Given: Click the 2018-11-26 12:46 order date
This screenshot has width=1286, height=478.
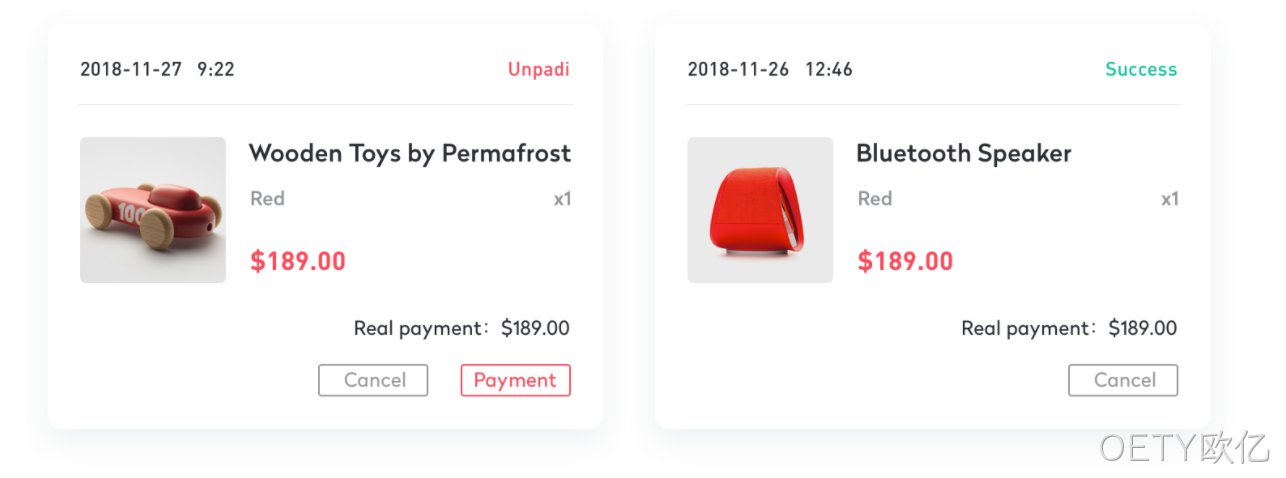Looking at the screenshot, I should coord(770,69).
